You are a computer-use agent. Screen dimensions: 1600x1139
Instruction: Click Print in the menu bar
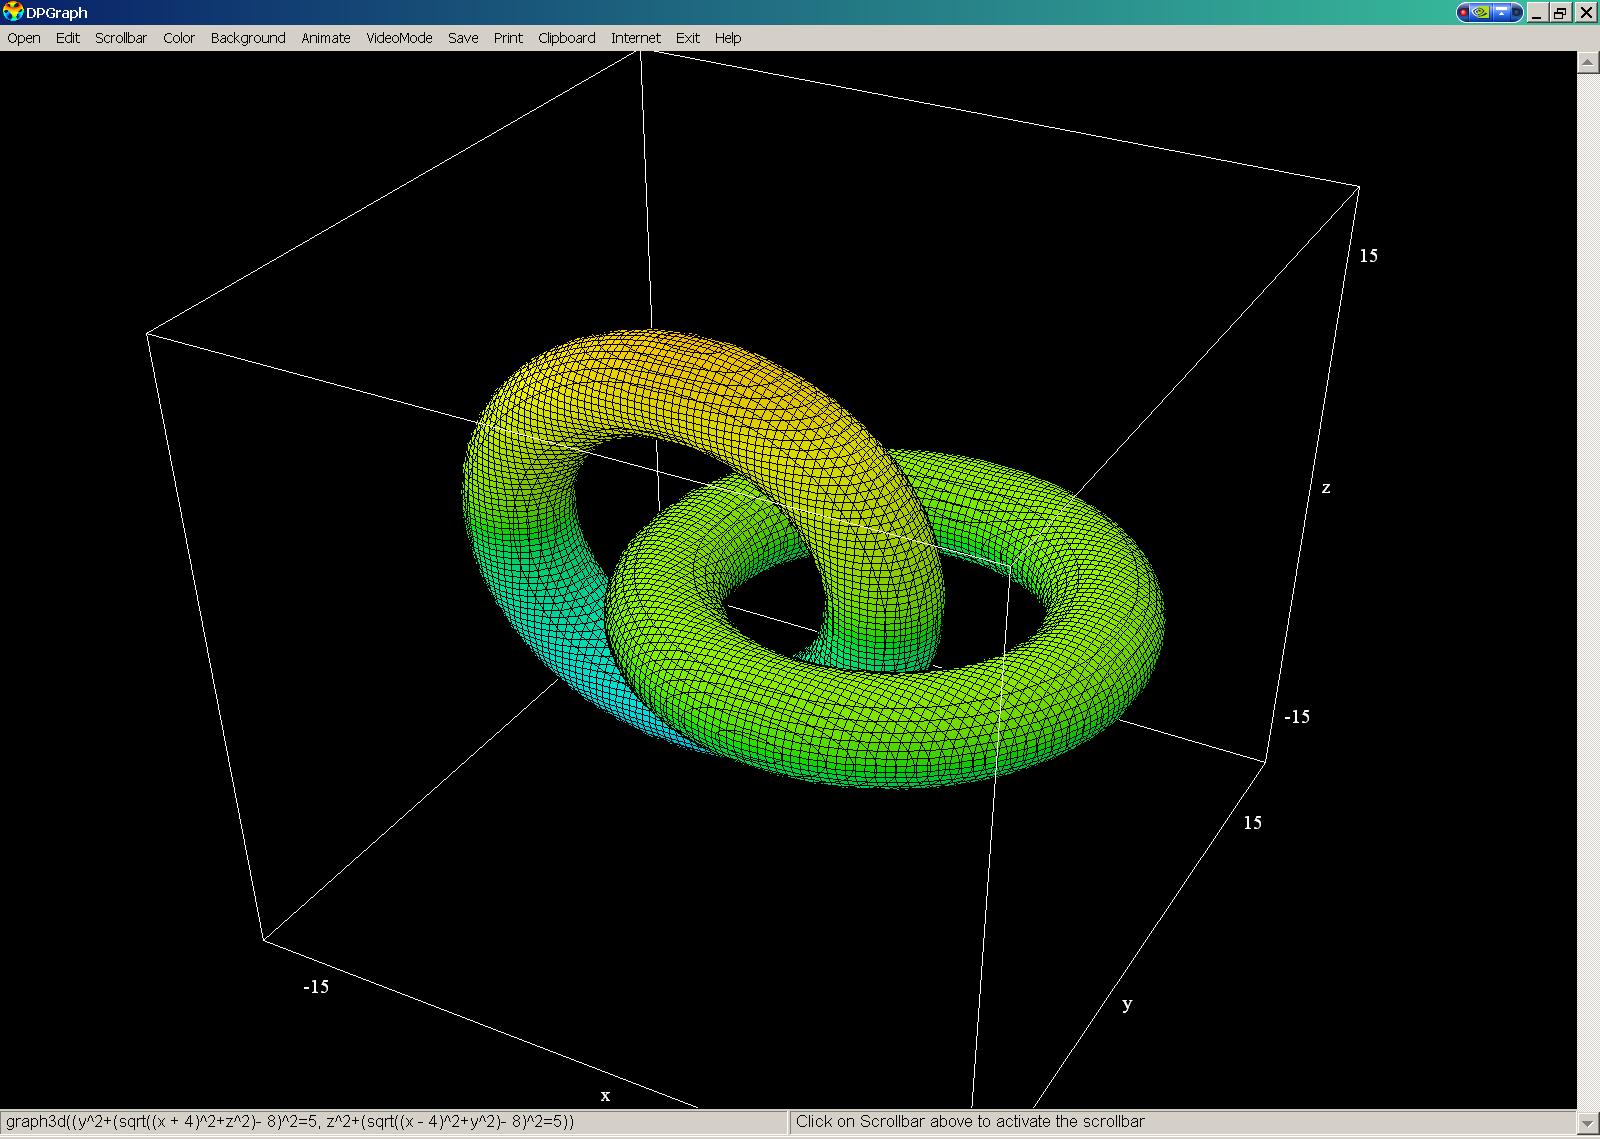tap(508, 38)
